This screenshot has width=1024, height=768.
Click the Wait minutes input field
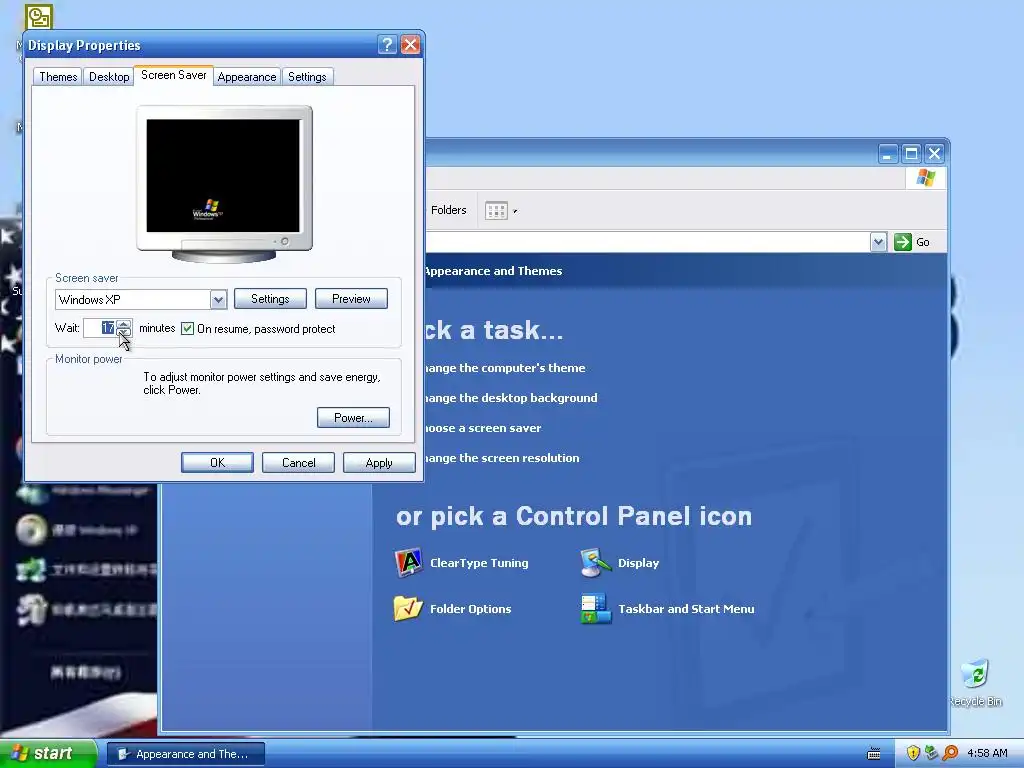pyautogui.click(x=100, y=328)
